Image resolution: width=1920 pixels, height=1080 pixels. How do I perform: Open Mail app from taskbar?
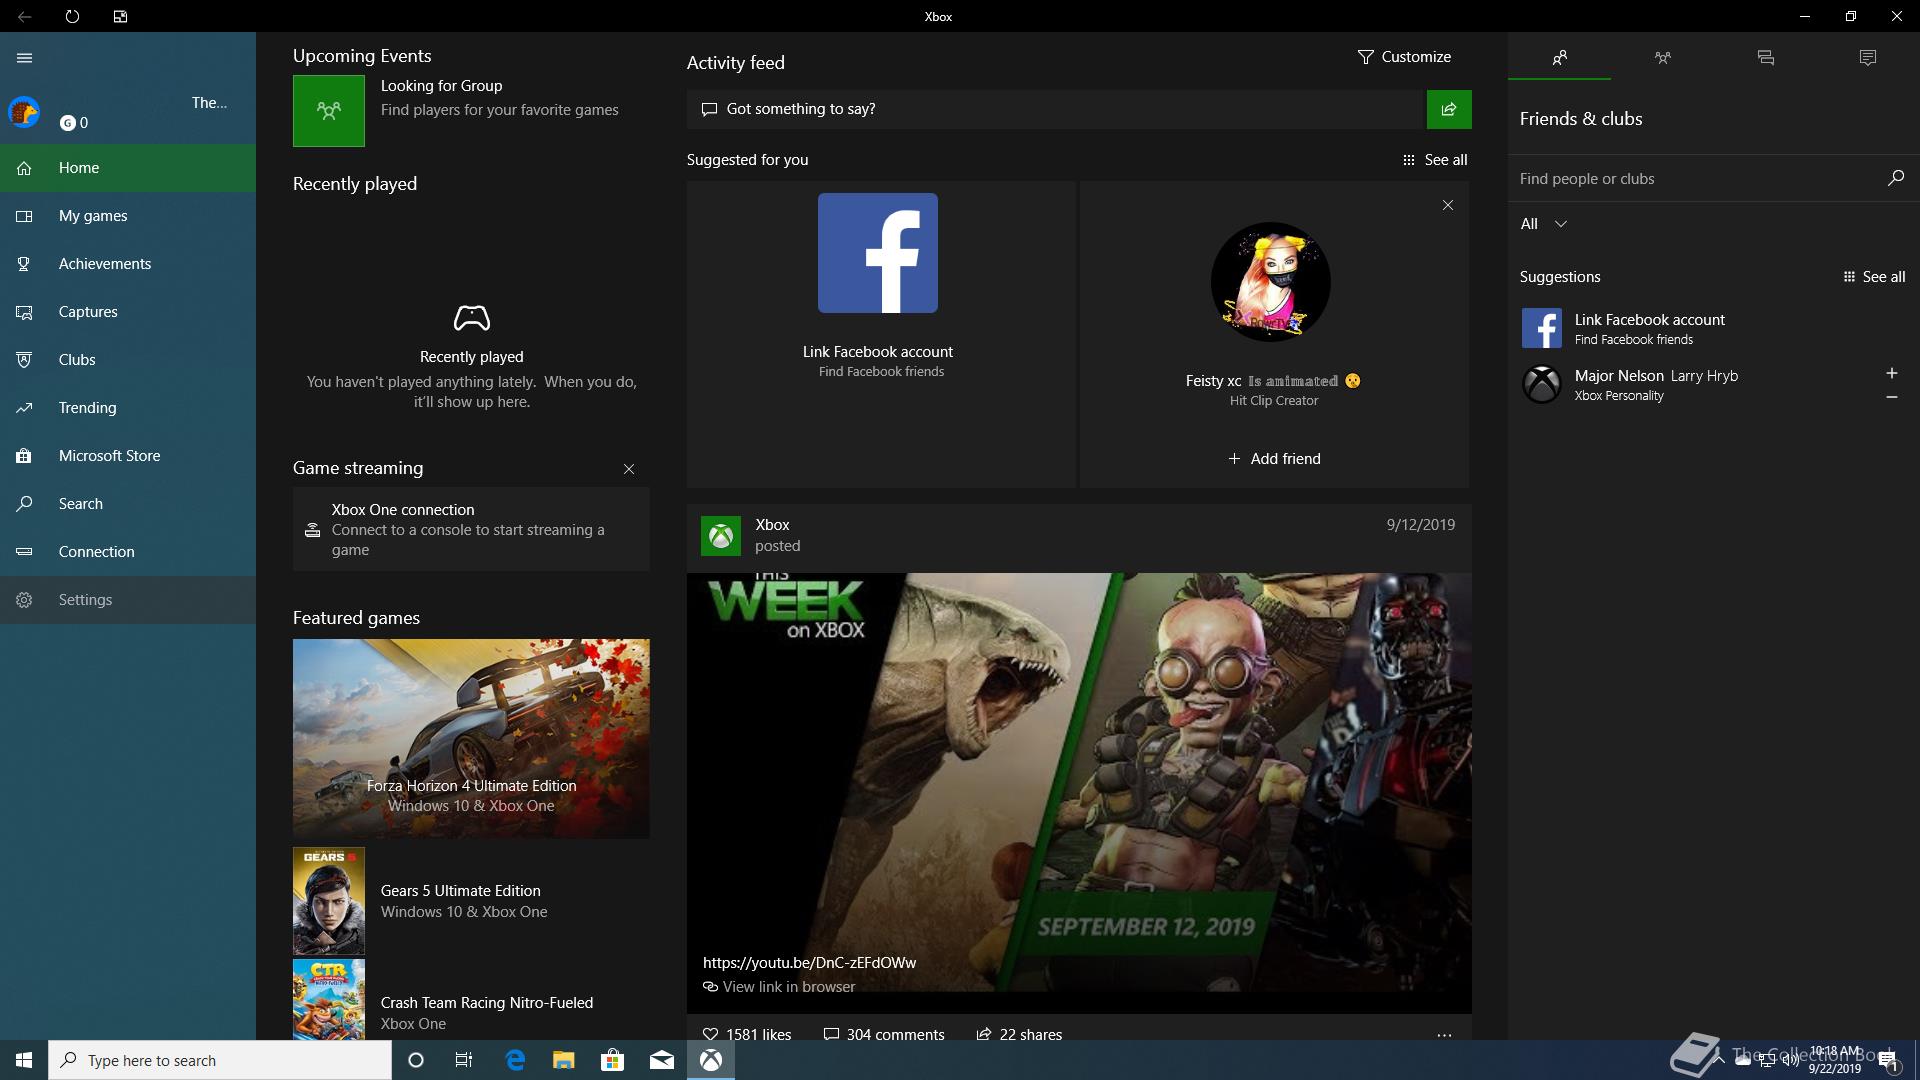coord(661,1060)
